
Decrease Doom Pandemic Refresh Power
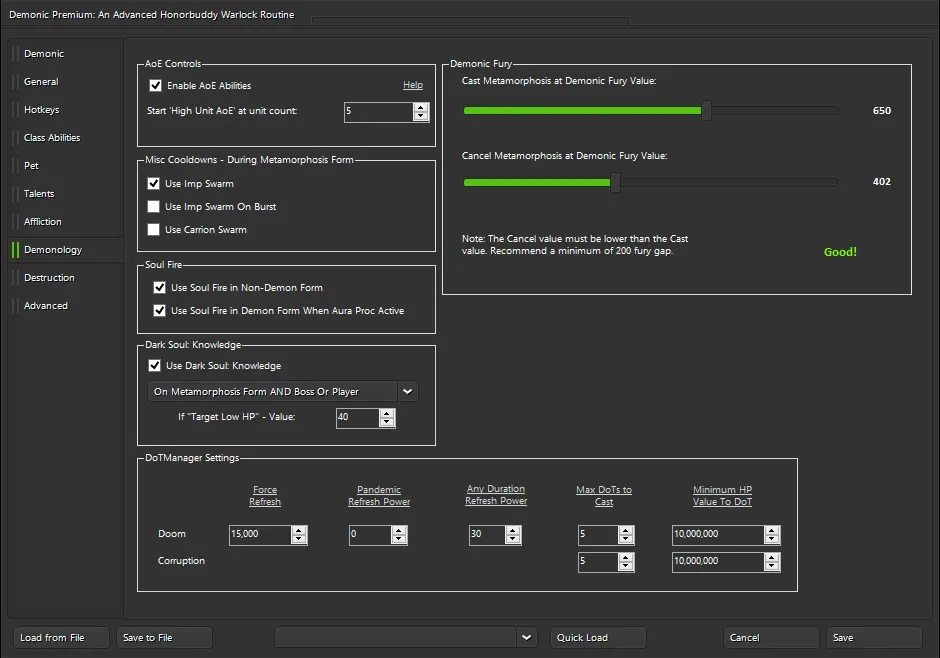[399, 539]
